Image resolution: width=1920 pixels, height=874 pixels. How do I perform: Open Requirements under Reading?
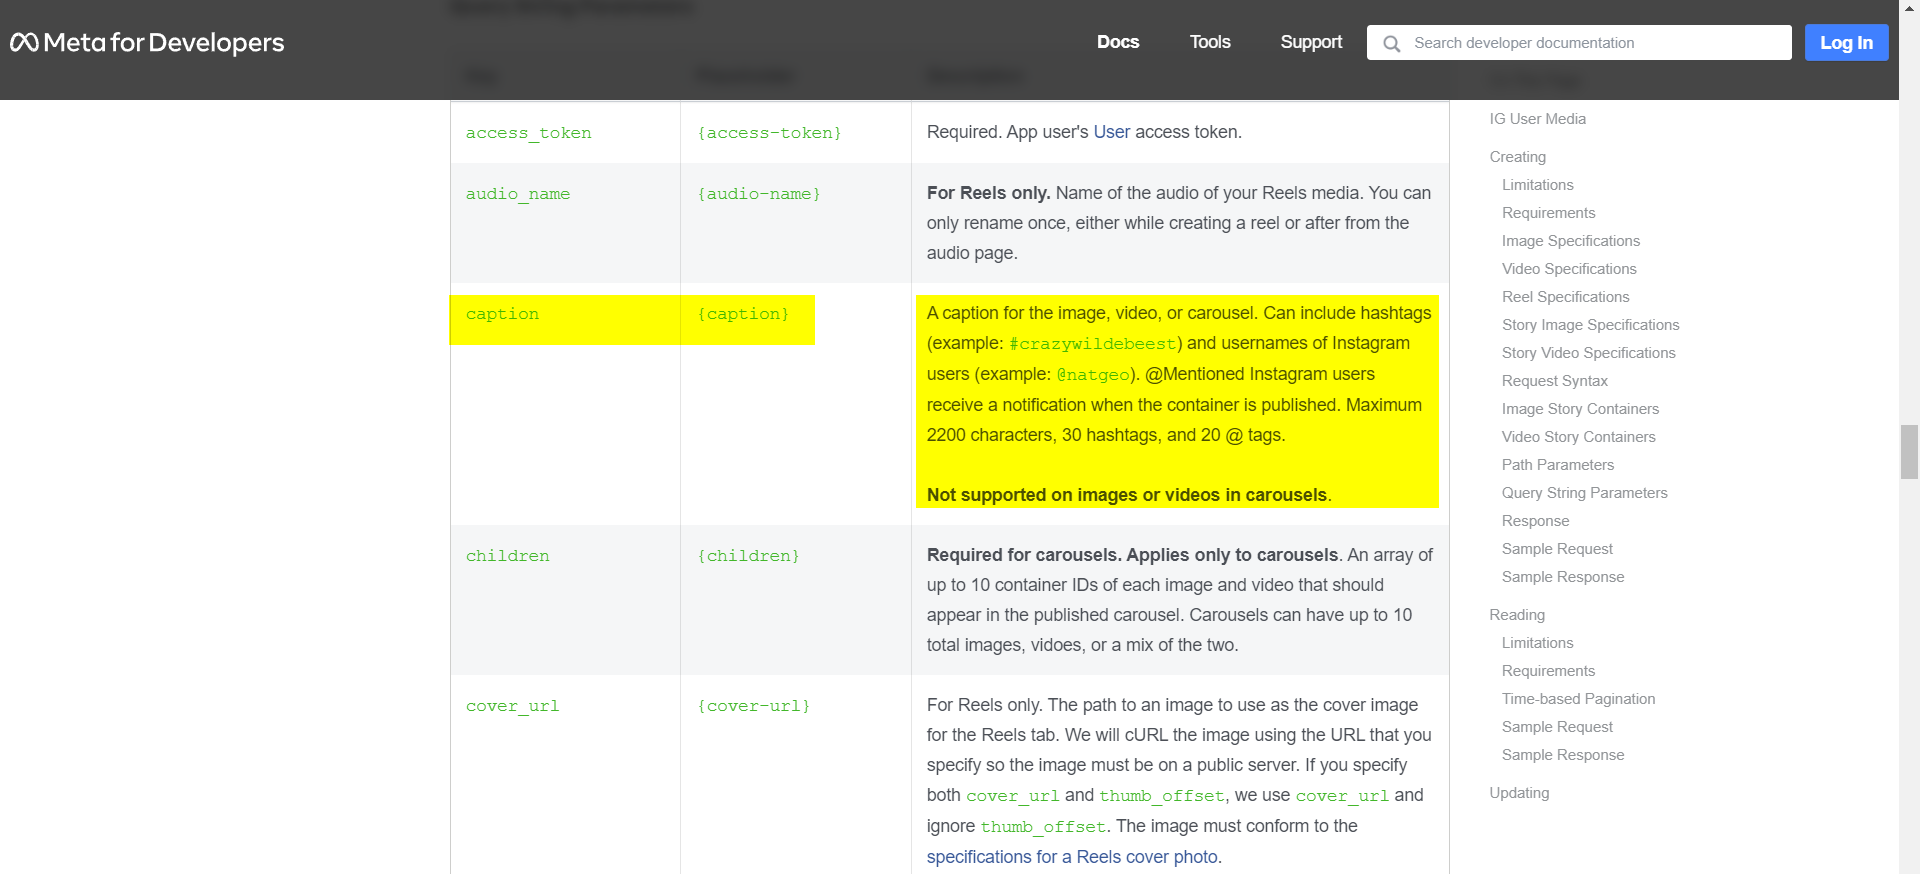(x=1548, y=671)
